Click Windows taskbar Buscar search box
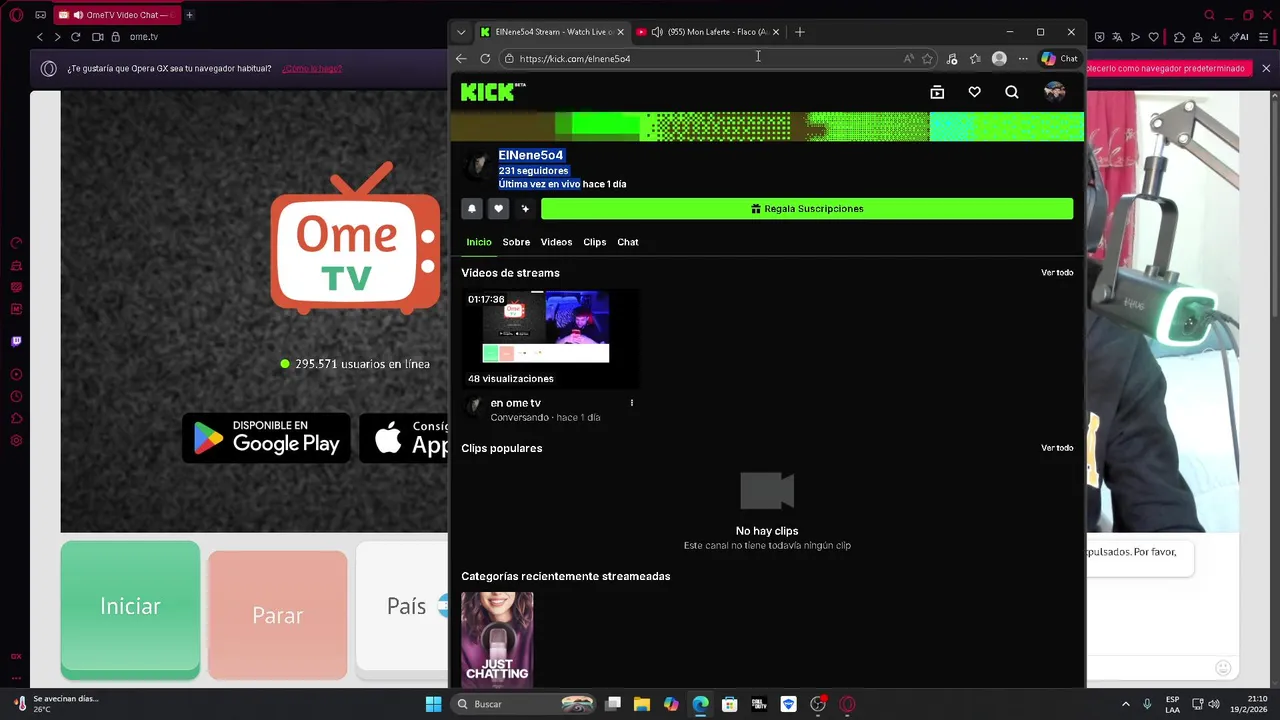Image resolution: width=1280 pixels, height=720 pixels. coord(523,704)
